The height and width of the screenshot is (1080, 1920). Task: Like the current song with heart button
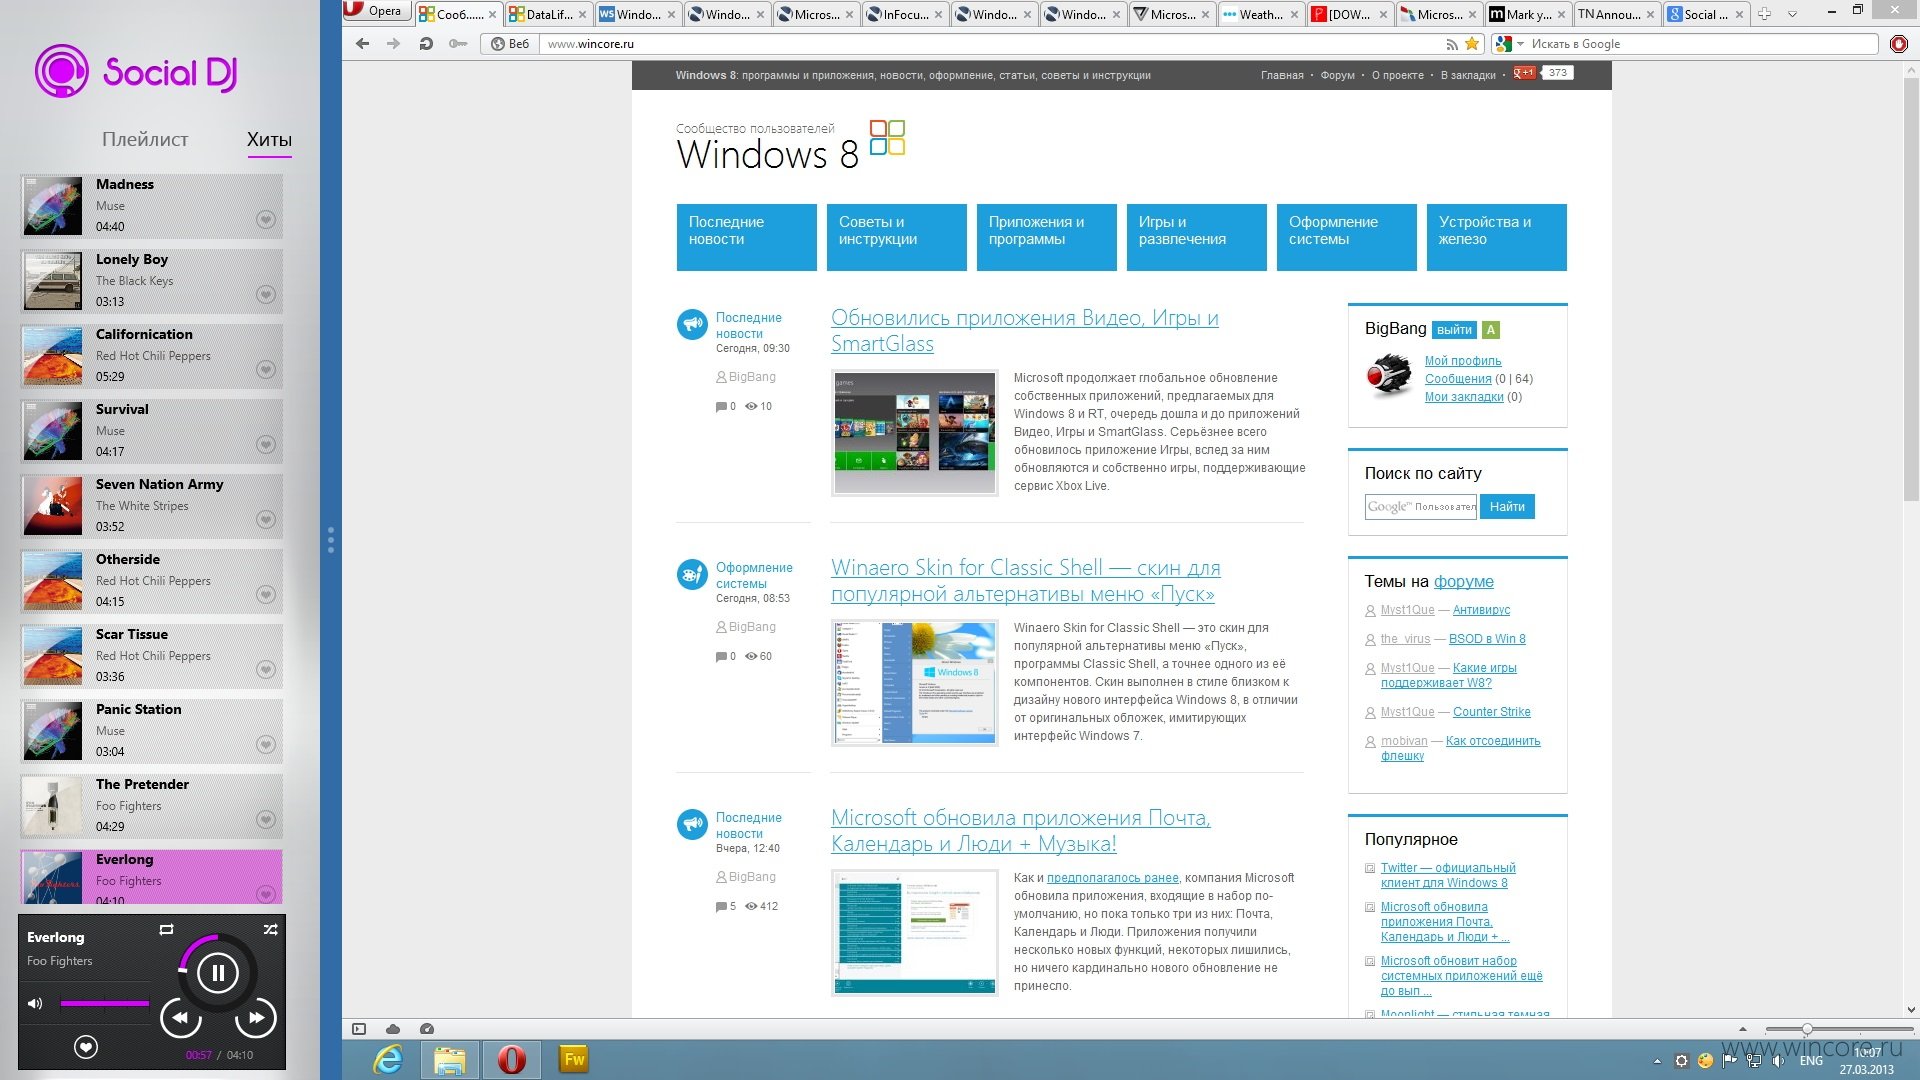(x=86, y=1047)
